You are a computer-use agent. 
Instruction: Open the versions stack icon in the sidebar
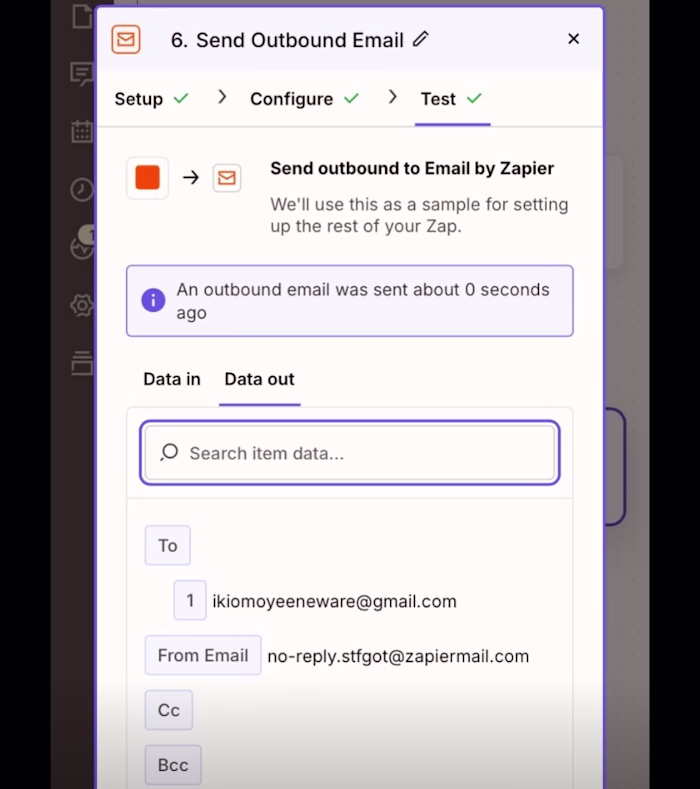pyautogui.click(x=82, y=363)
